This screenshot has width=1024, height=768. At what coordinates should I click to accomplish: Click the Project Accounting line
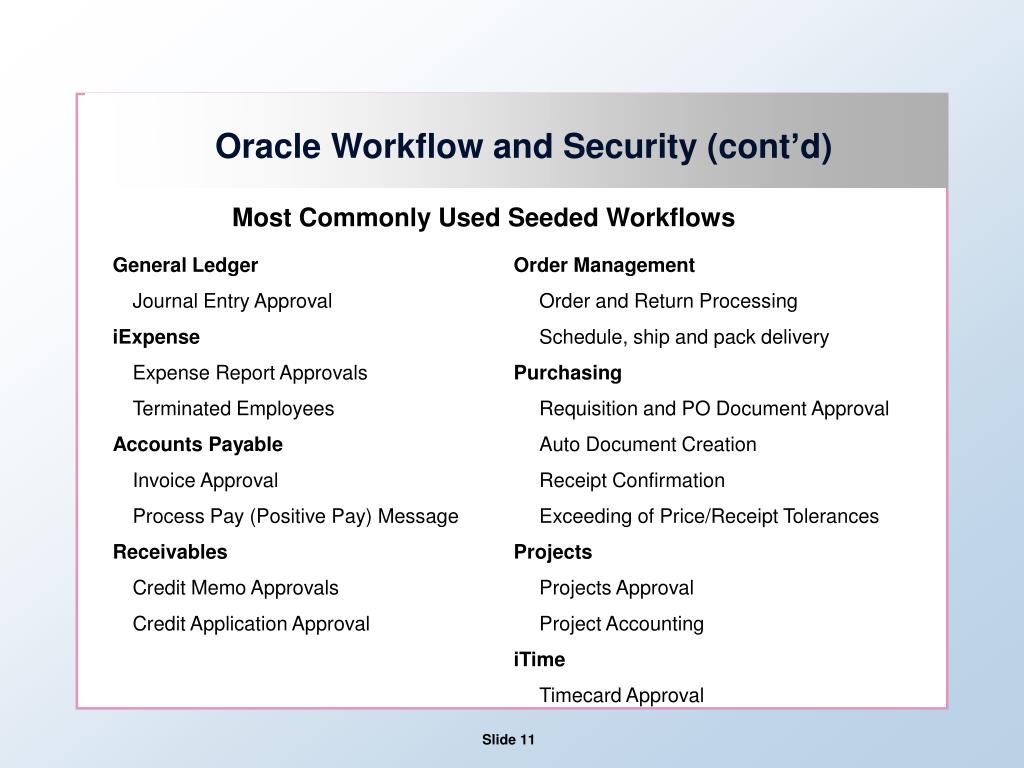click(621, 624)
